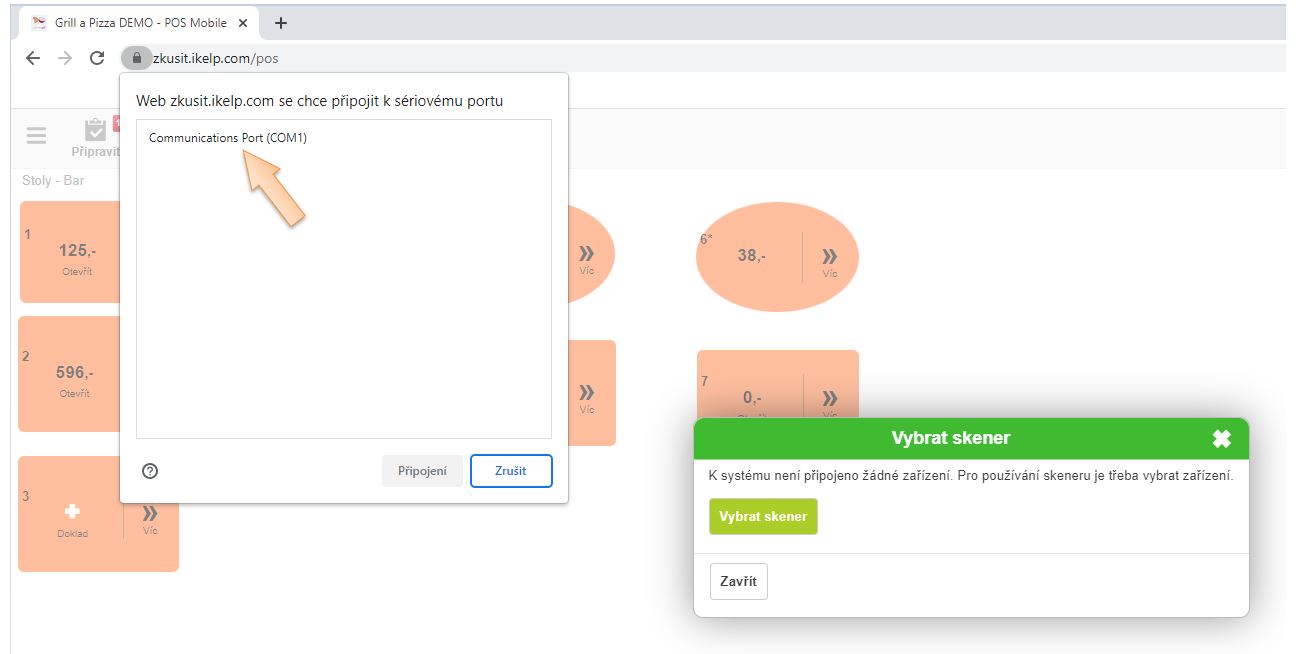Click the Zavřít button
Viewport: 1300px width, 654px height.
point(738,582)
